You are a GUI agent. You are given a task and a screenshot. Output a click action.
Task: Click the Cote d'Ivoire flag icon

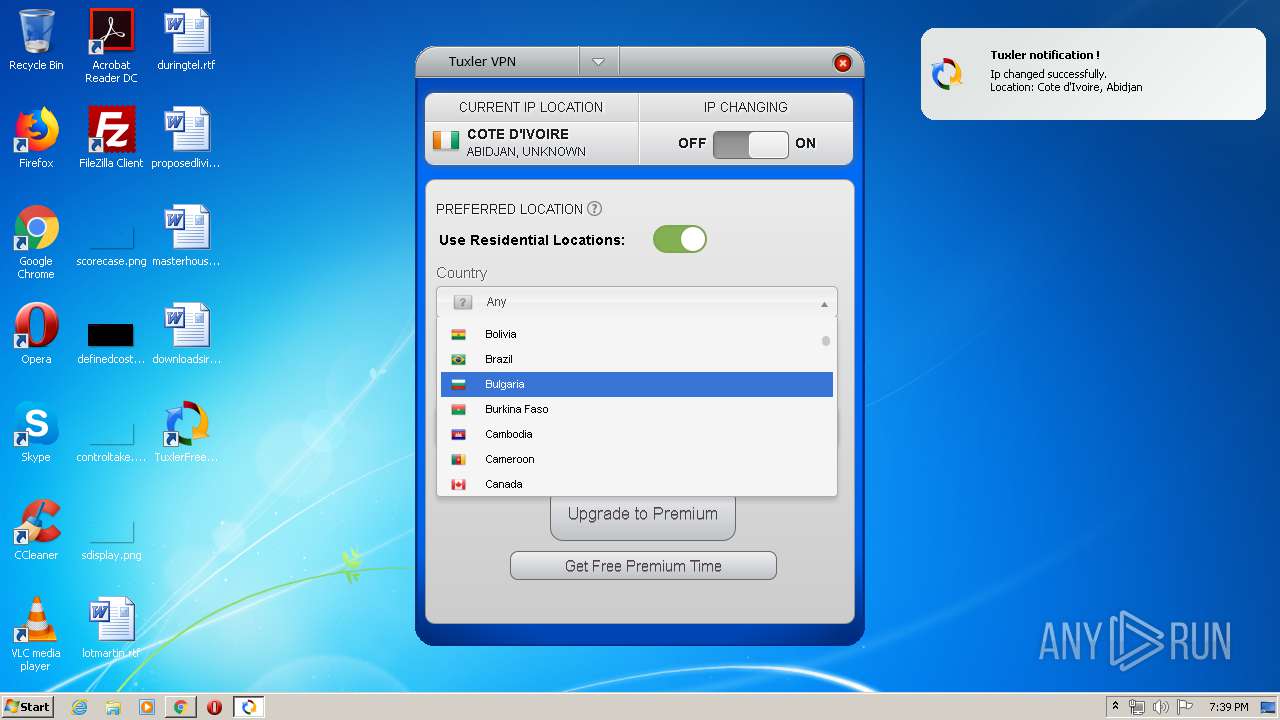tap(446, 141)
